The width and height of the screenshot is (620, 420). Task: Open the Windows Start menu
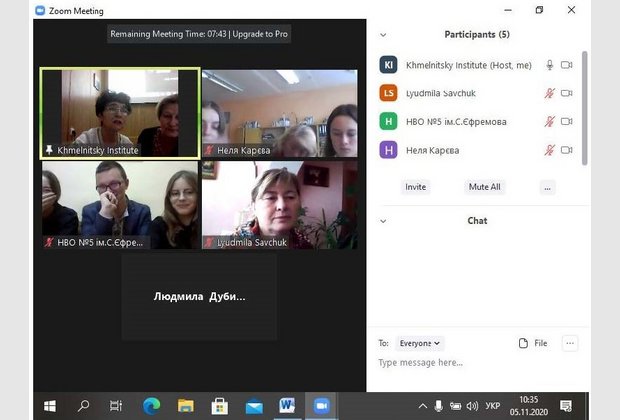[x=50, y=406]
